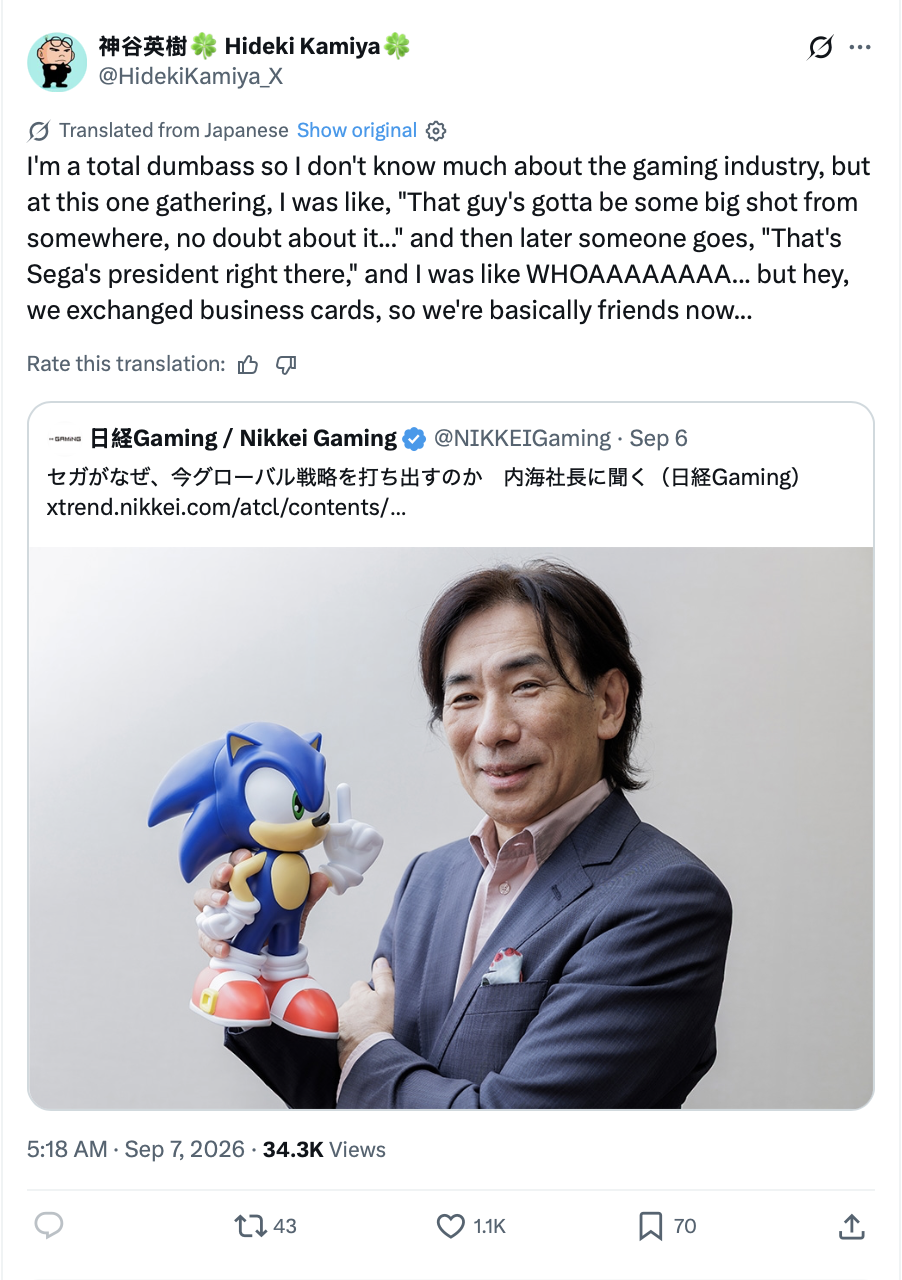Open the quoted post photo with Sonic figure
Image resolution: width=902 pixels, height=1280 pixels.
(x=451, y=828)
